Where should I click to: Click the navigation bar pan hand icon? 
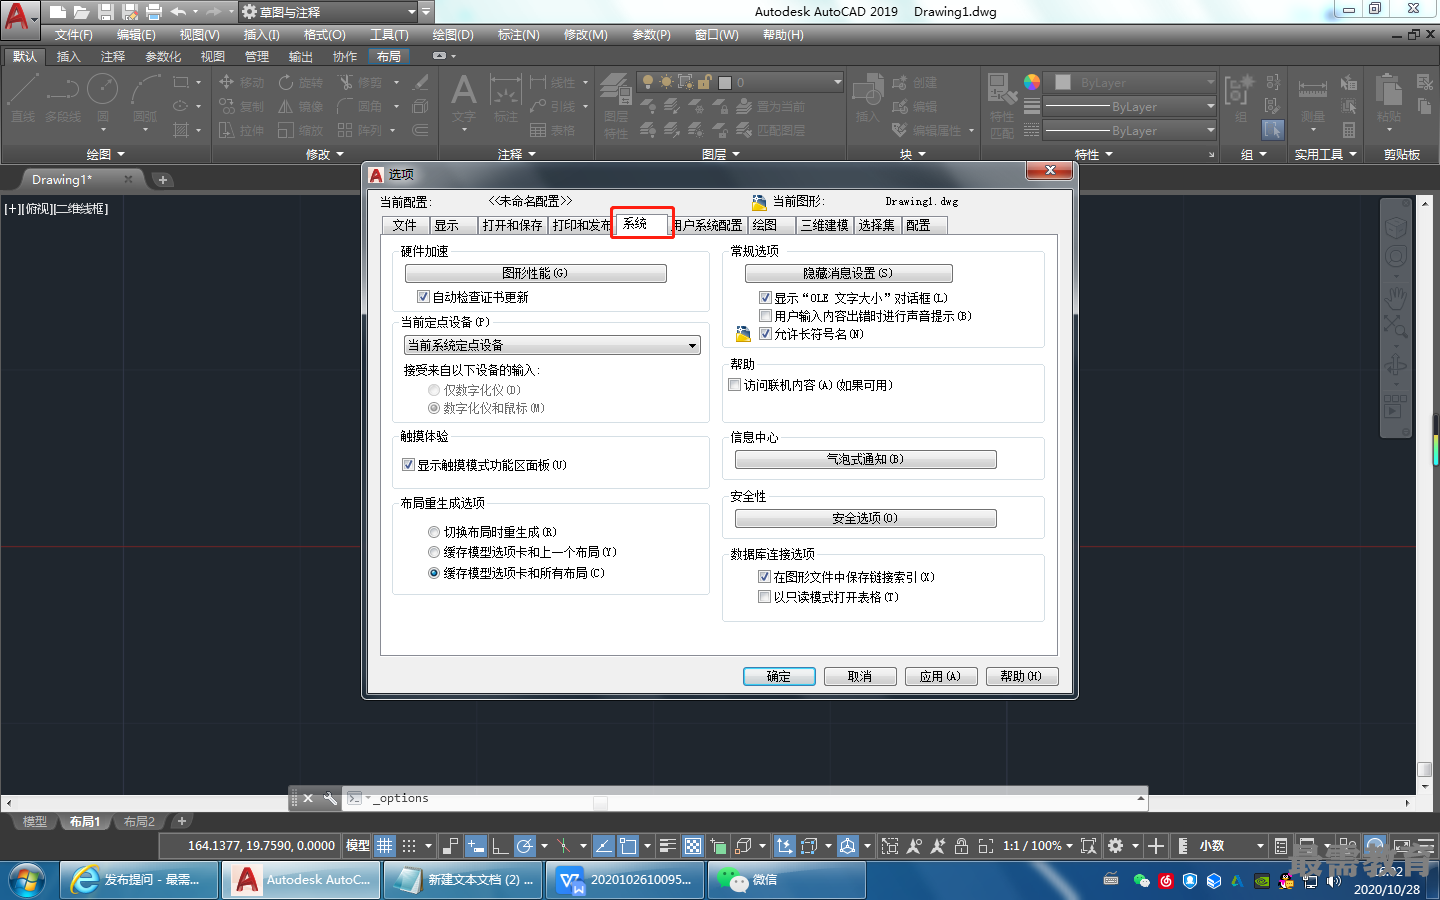point(1395,297)
